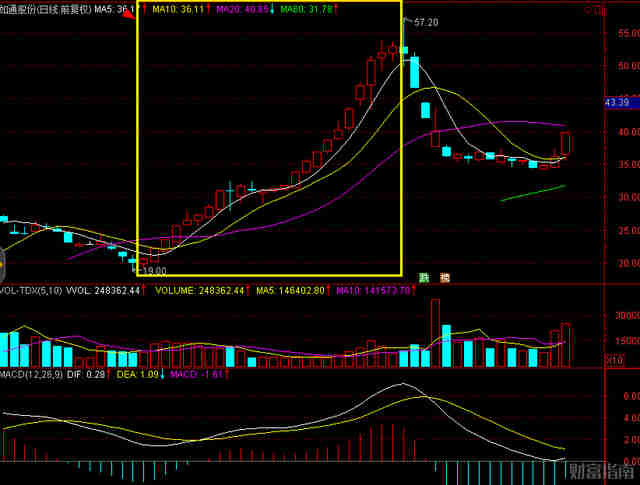Click the DEA: 1.09 value
Image resolution: width=640 pixels, height=485 pixels.
click(x=138, y=374)
